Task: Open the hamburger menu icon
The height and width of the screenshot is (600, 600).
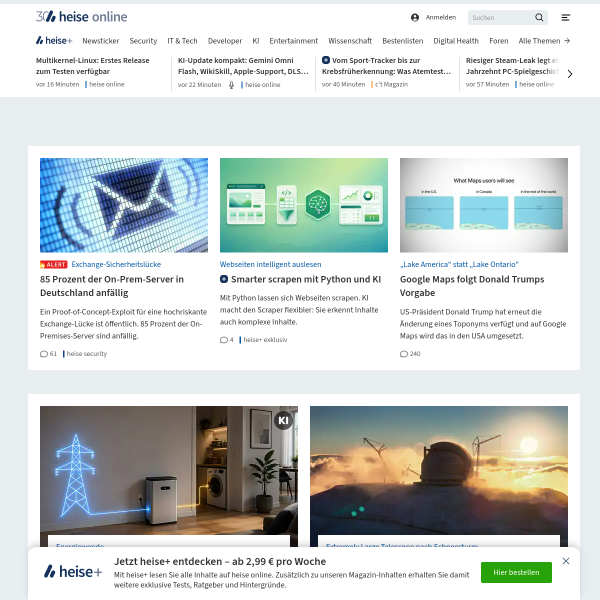Action: tap(566, 18)
